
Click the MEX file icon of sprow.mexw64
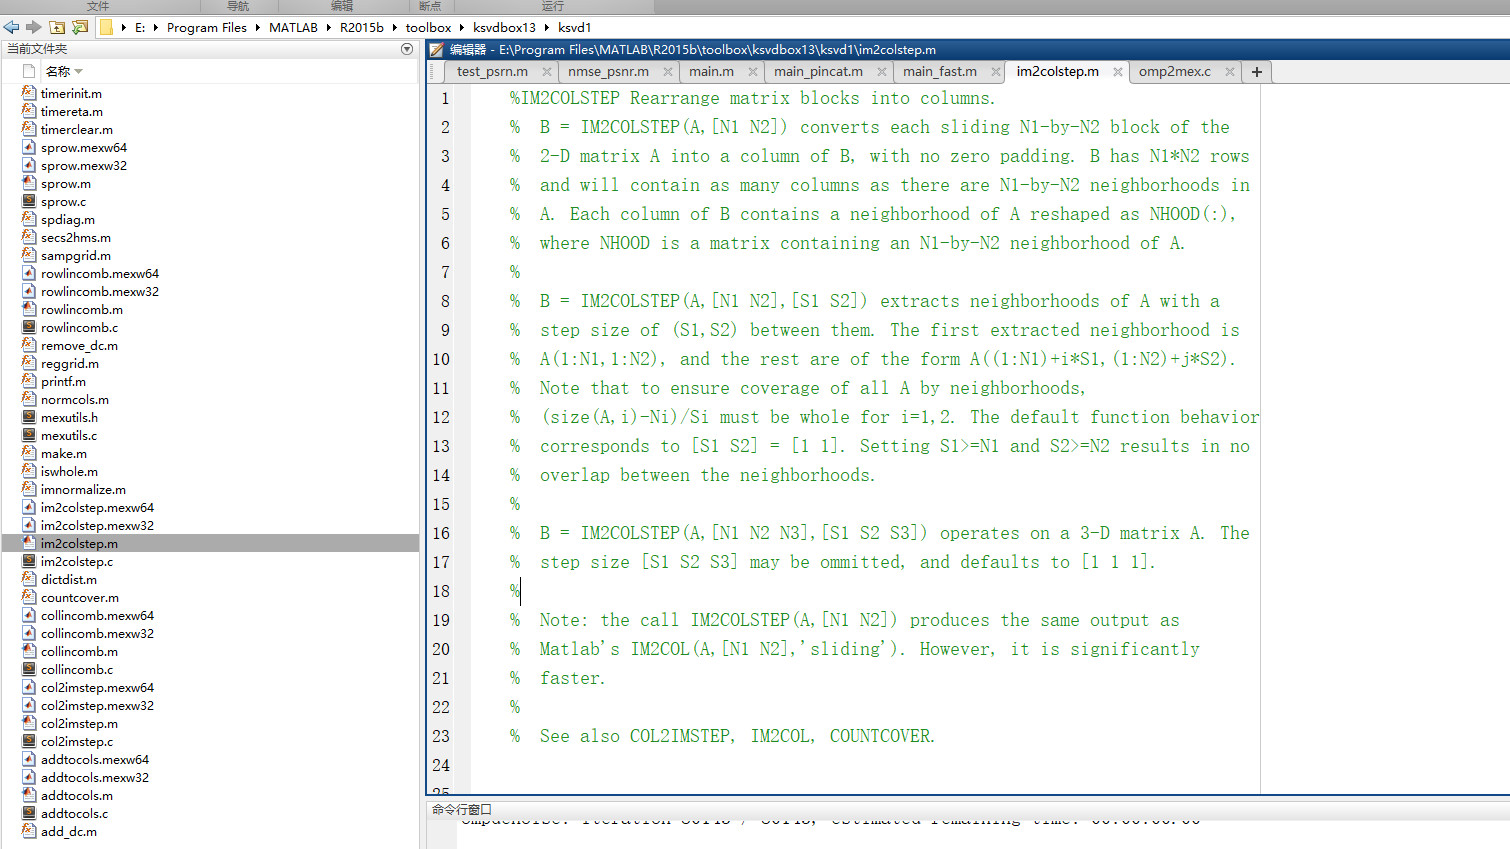pyautogui.click(x=29, y=147)
